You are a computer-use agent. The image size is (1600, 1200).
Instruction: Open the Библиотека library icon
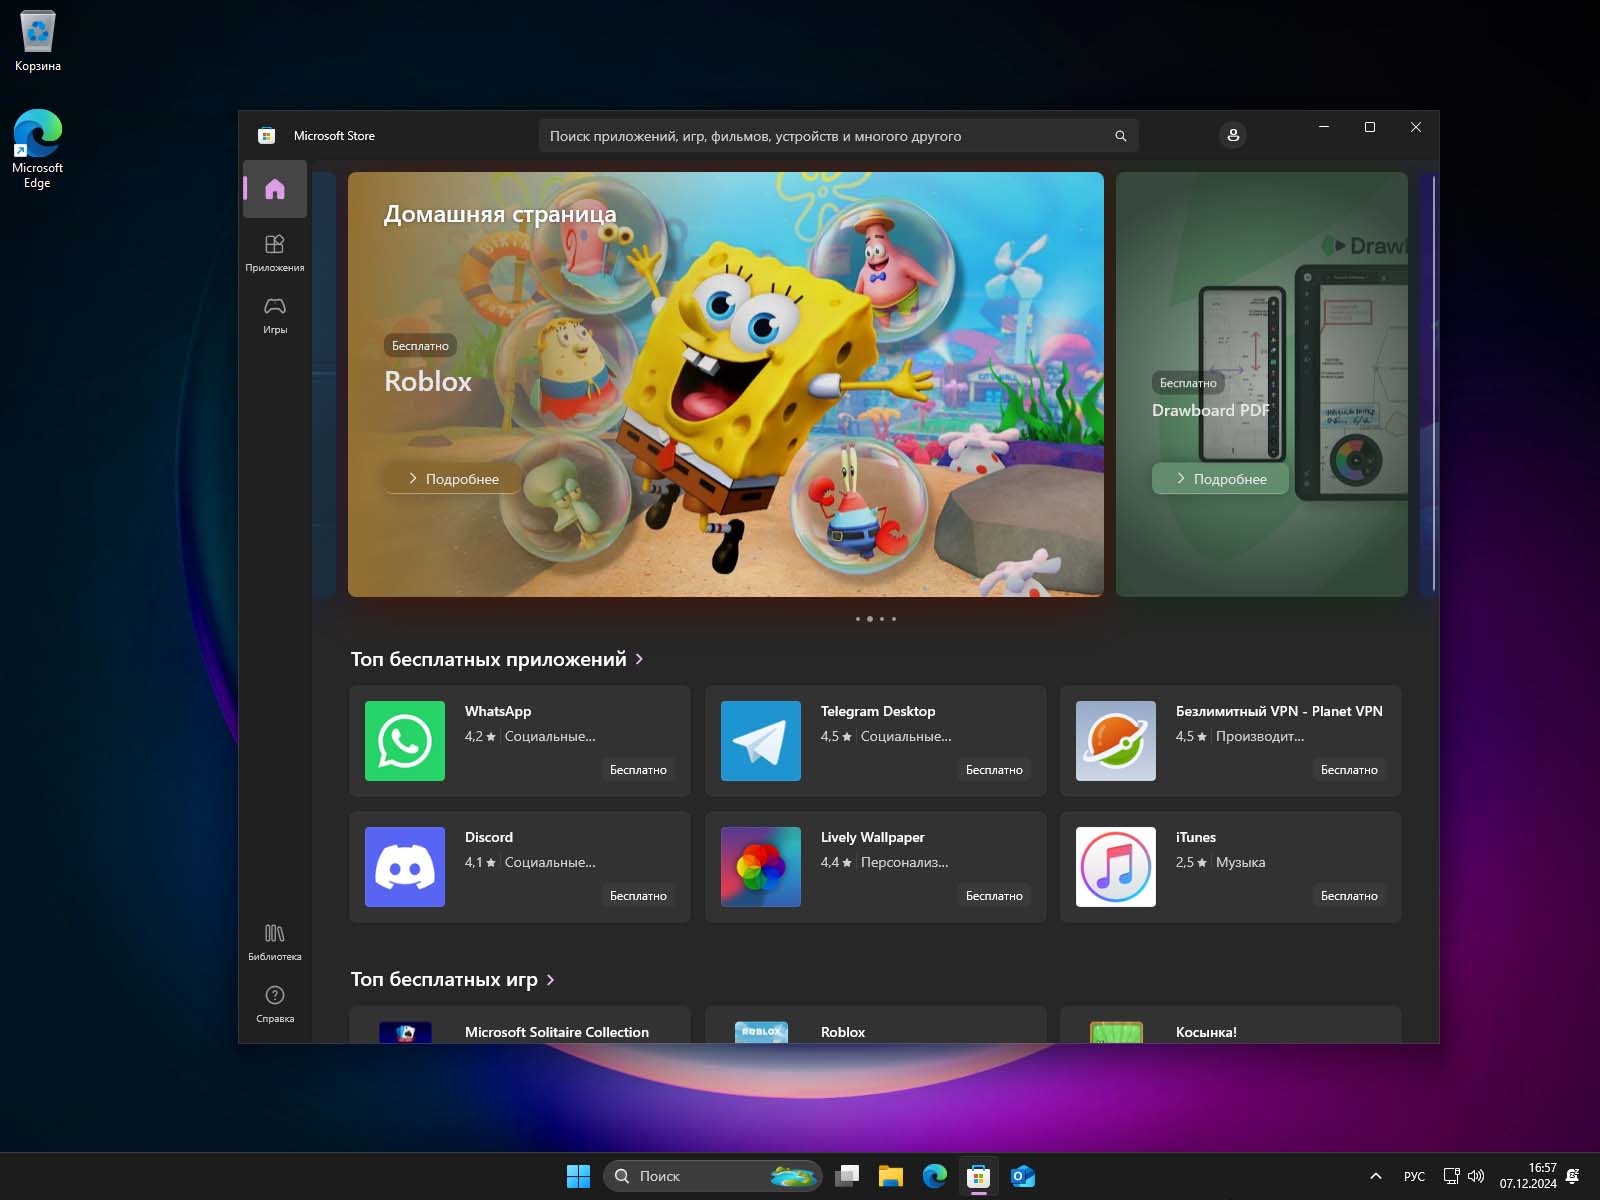click(275, 941)
